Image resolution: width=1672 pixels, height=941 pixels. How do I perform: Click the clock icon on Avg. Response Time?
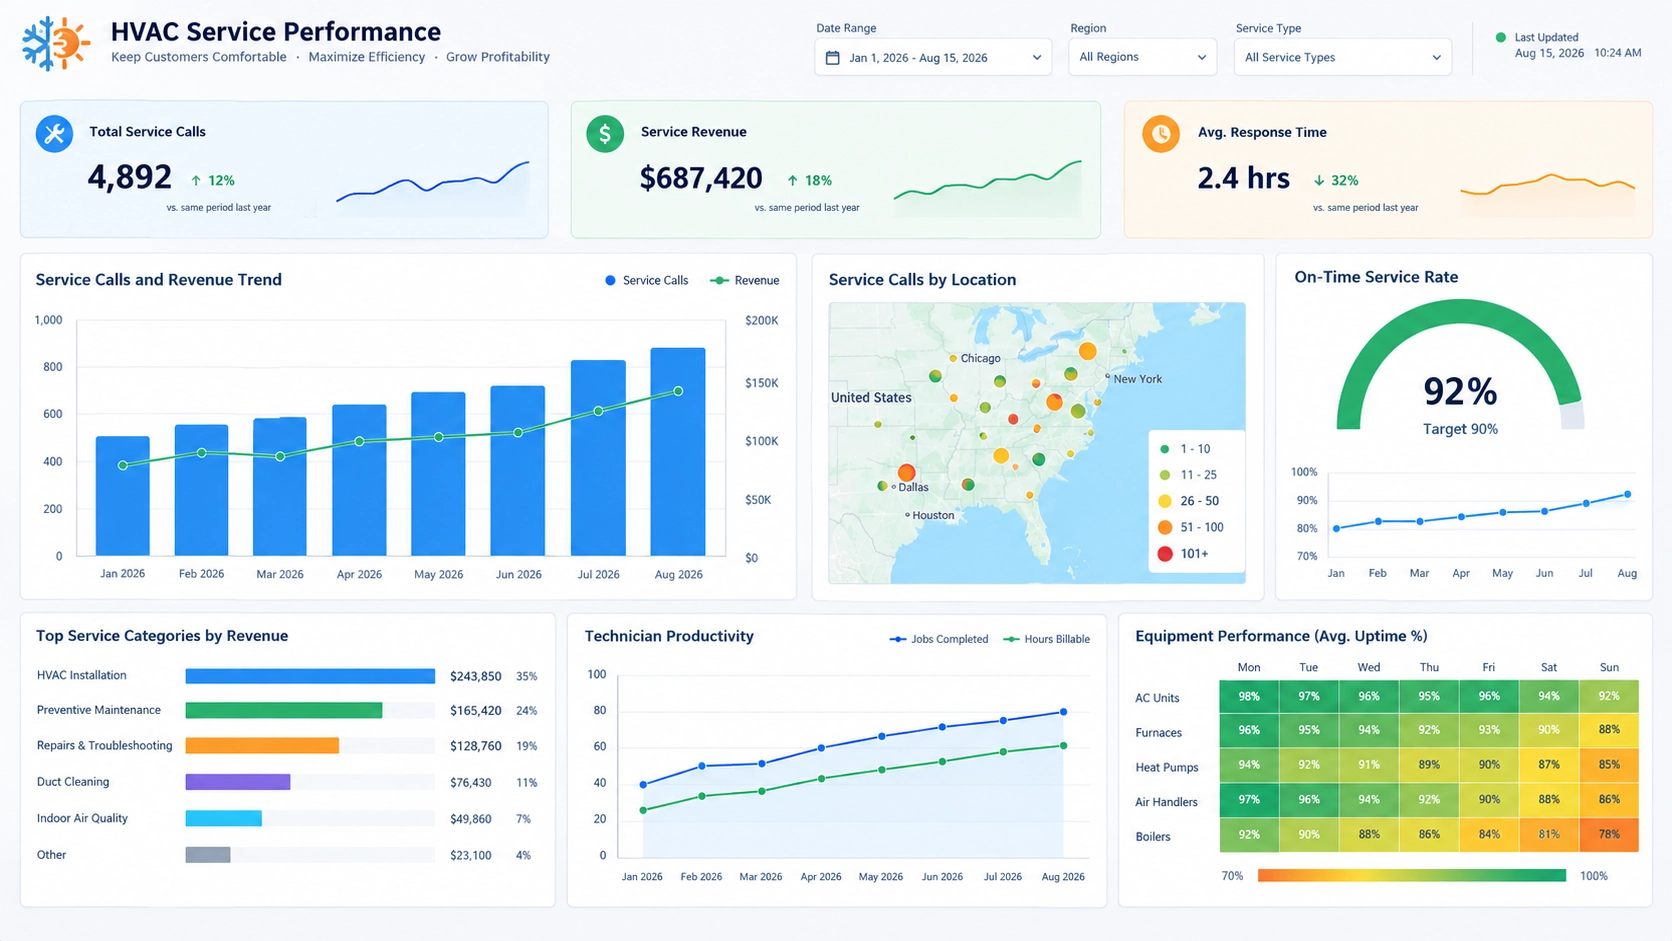(x=1161, y=133)
